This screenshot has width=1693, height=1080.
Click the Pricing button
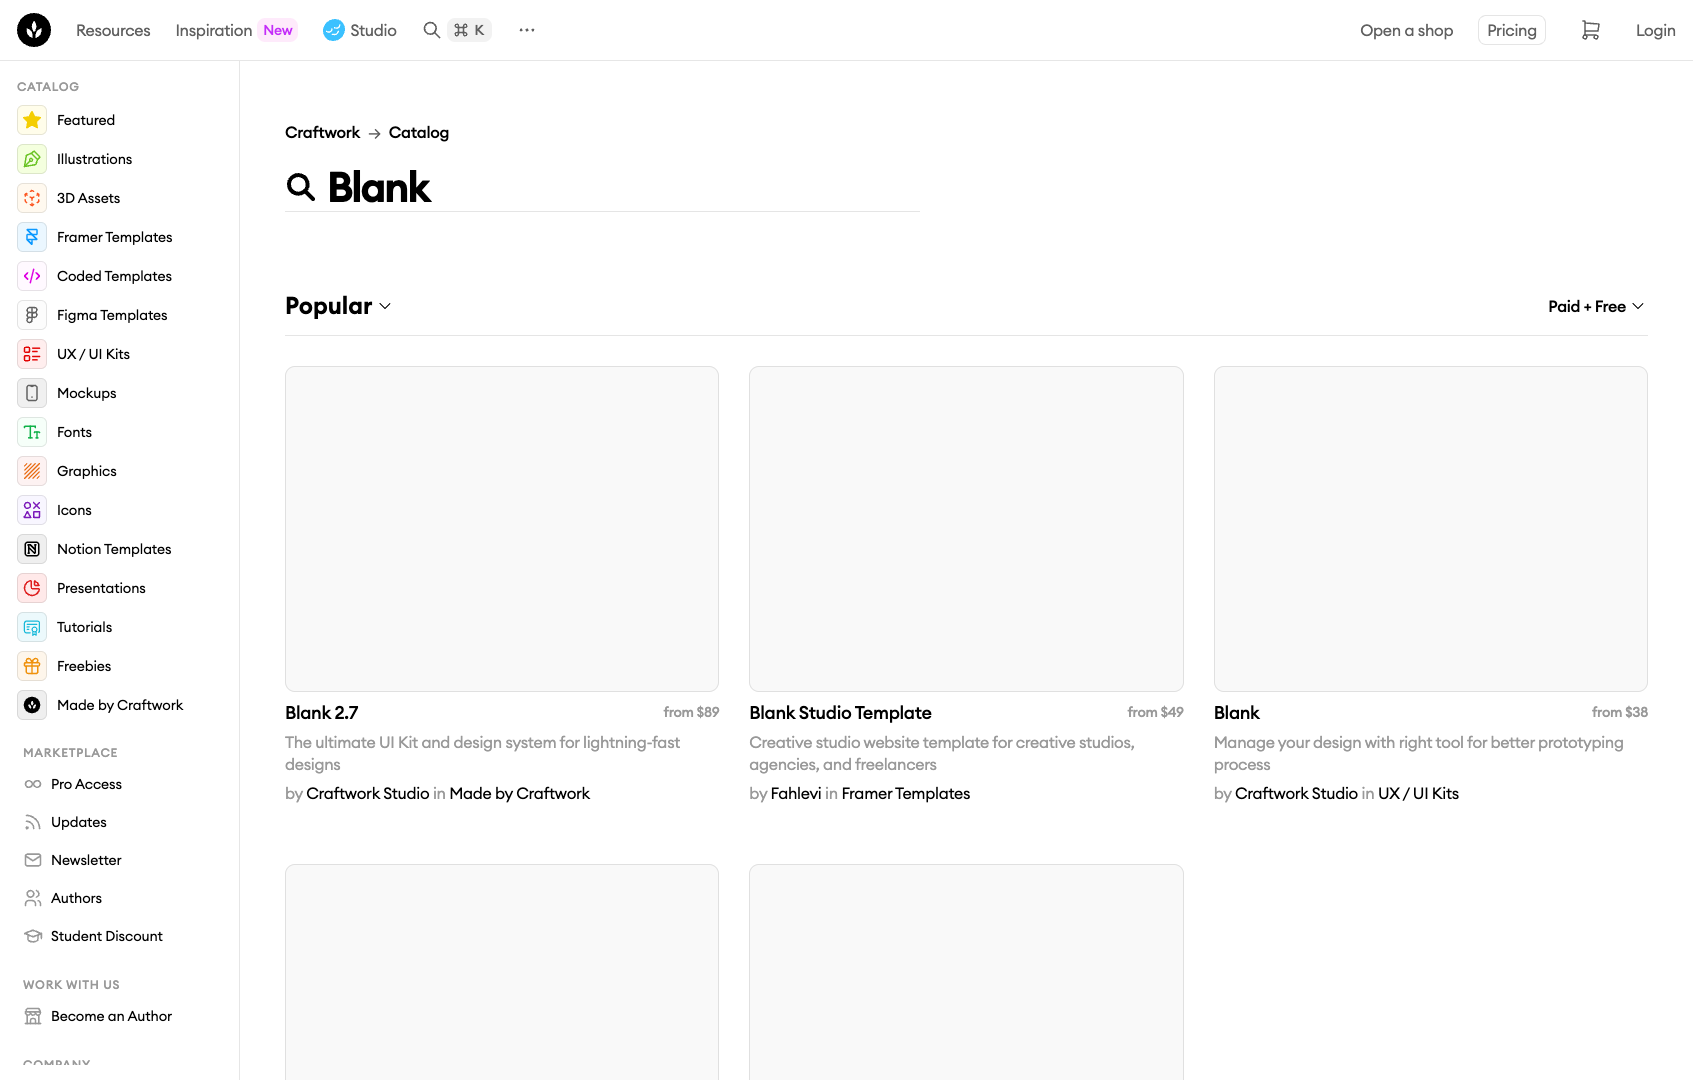tap(1511, 30)
